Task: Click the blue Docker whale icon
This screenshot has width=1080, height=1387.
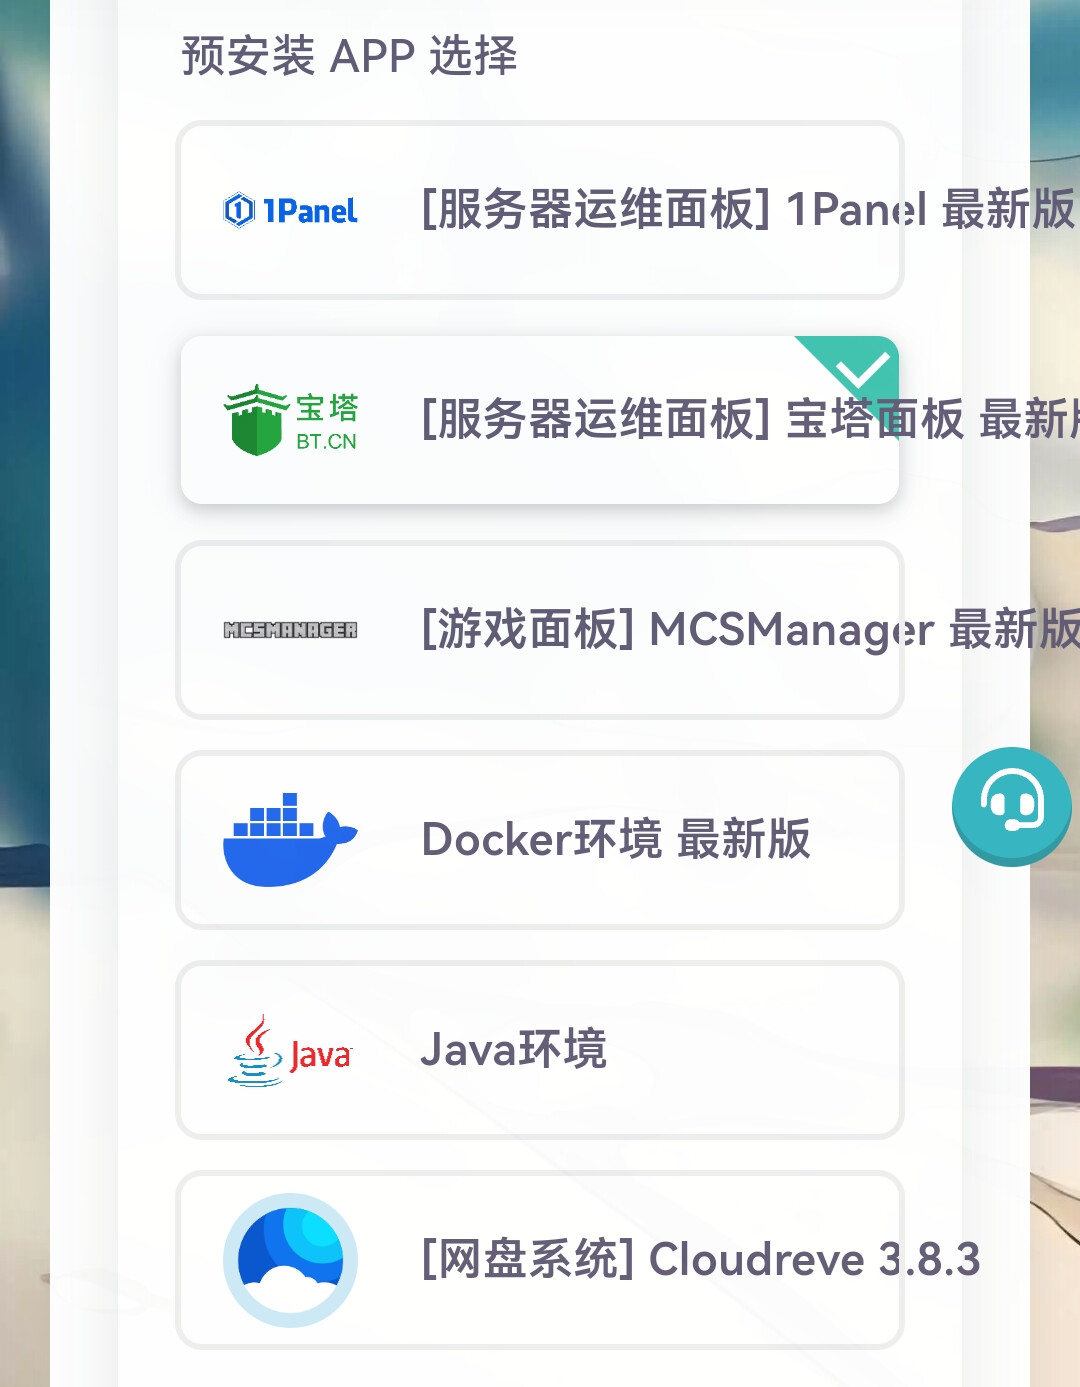Action: click(290, 840)
